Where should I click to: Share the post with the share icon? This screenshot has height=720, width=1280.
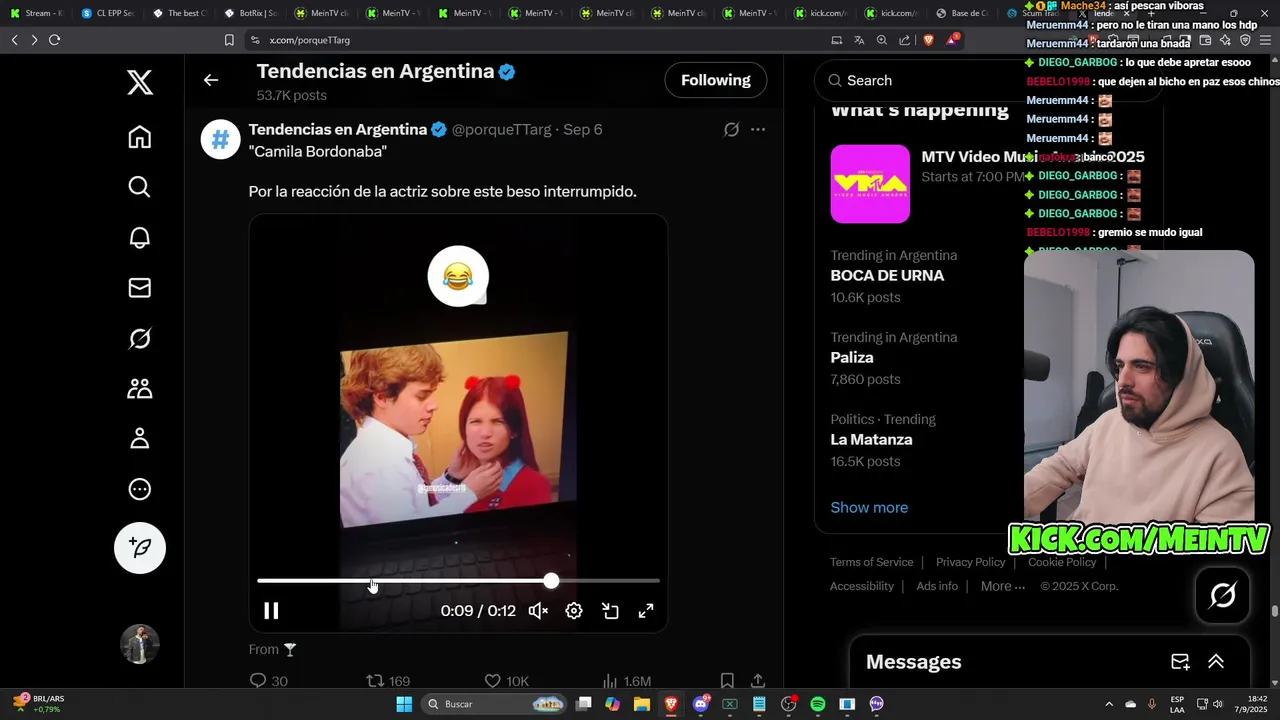coord(758,681)
